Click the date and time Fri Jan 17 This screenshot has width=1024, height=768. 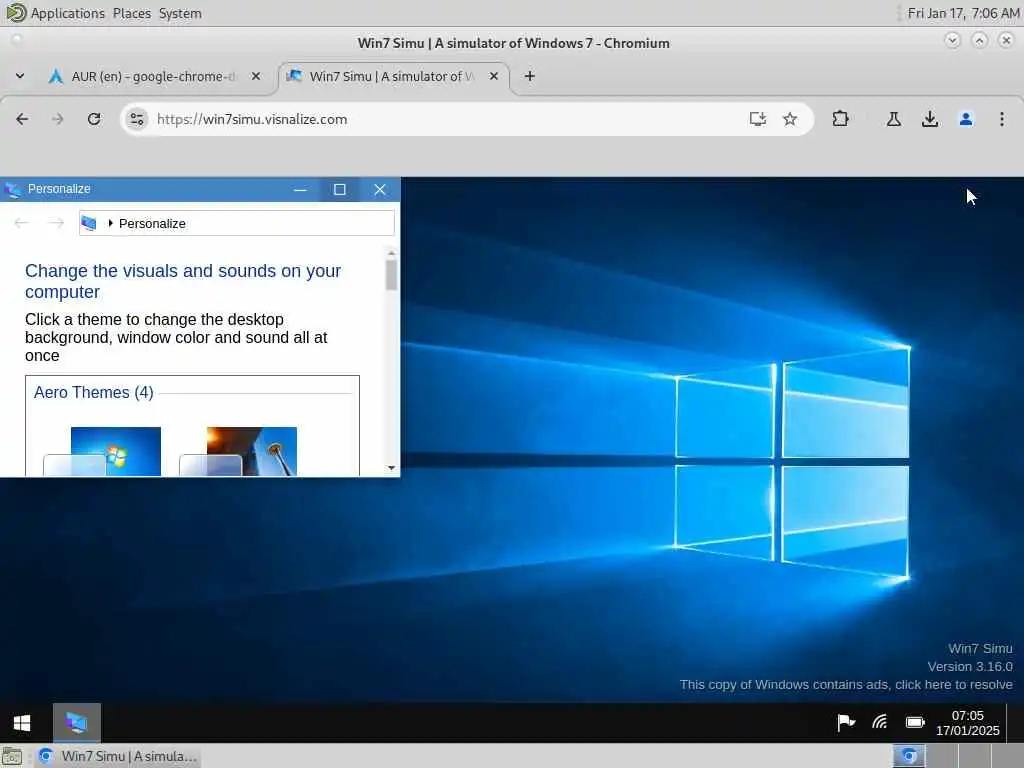click(x=964, y=13)
